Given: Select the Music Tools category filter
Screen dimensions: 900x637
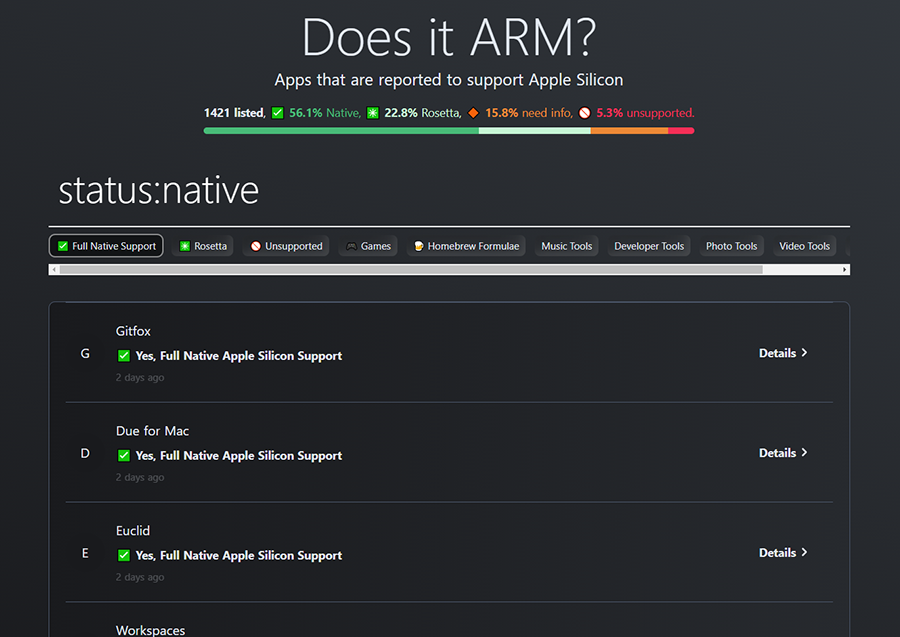Looking at the screenshot, I should click(567, 246).
